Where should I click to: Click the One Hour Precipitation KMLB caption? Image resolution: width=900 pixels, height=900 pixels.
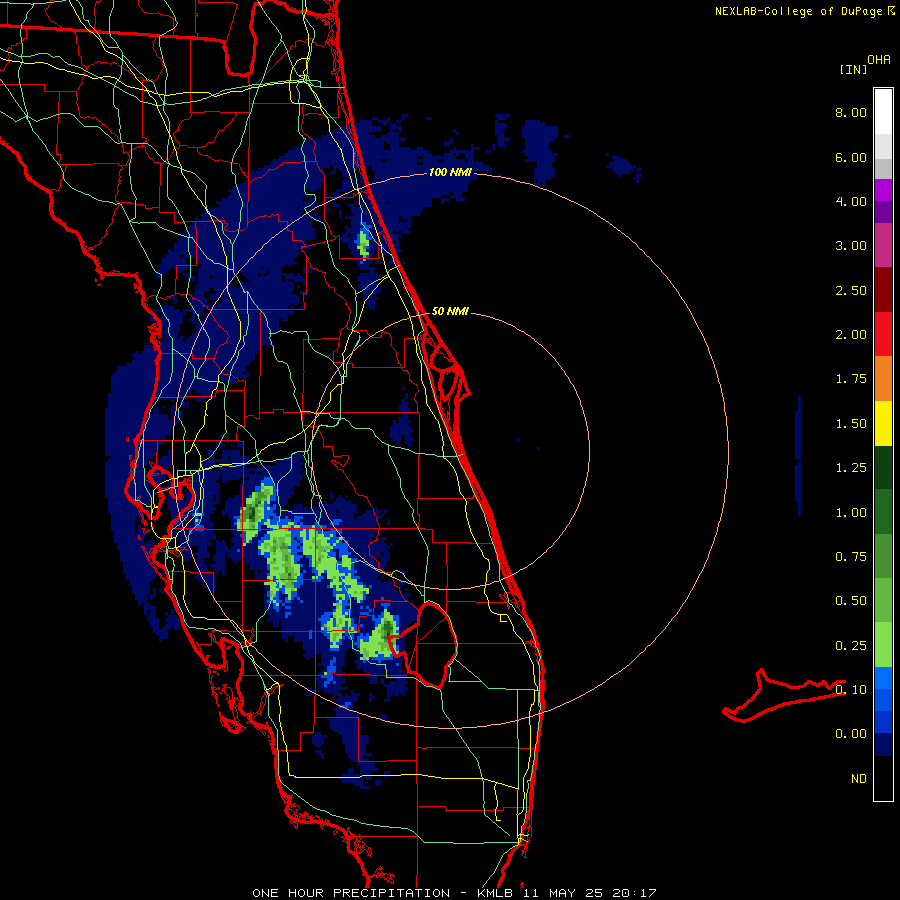[454, 893]
